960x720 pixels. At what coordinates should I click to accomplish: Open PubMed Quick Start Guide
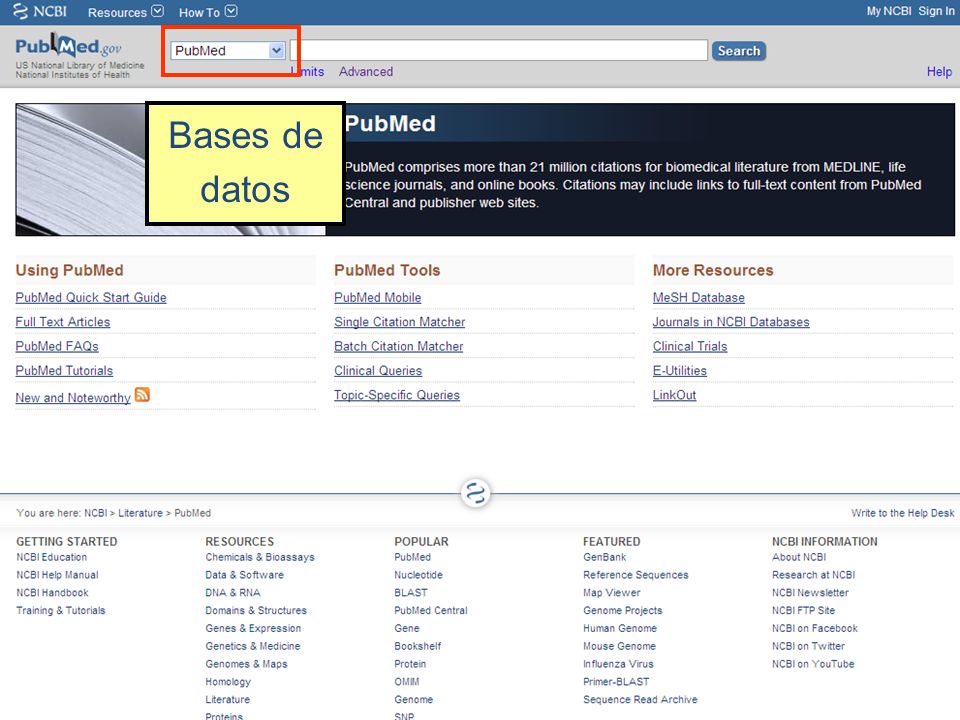coord(91,298)
